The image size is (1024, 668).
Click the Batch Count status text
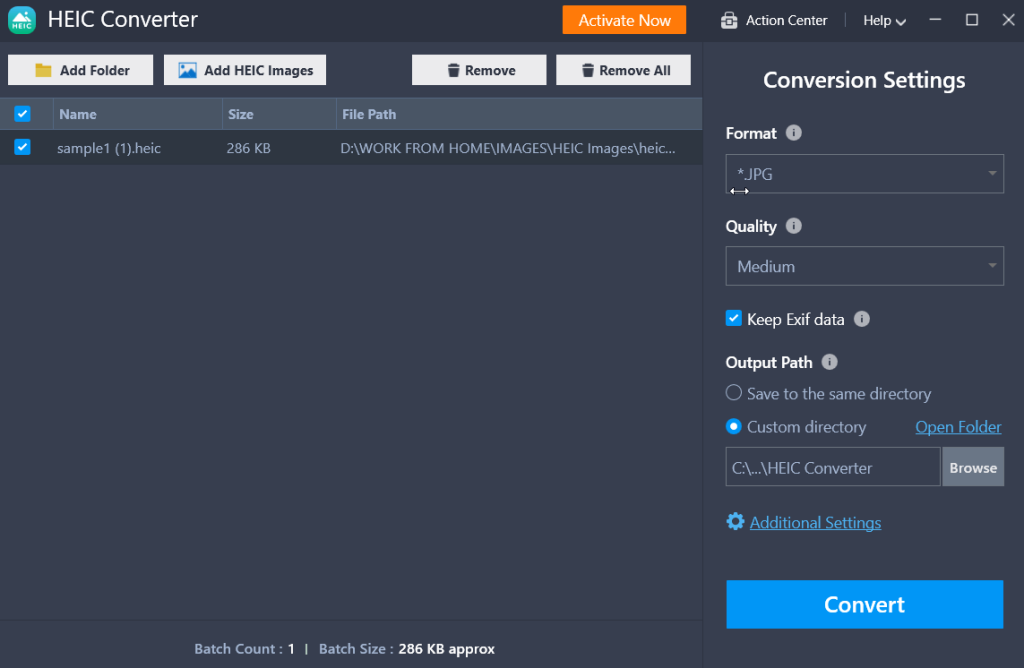pyautogui.click(x=244, y=649)
